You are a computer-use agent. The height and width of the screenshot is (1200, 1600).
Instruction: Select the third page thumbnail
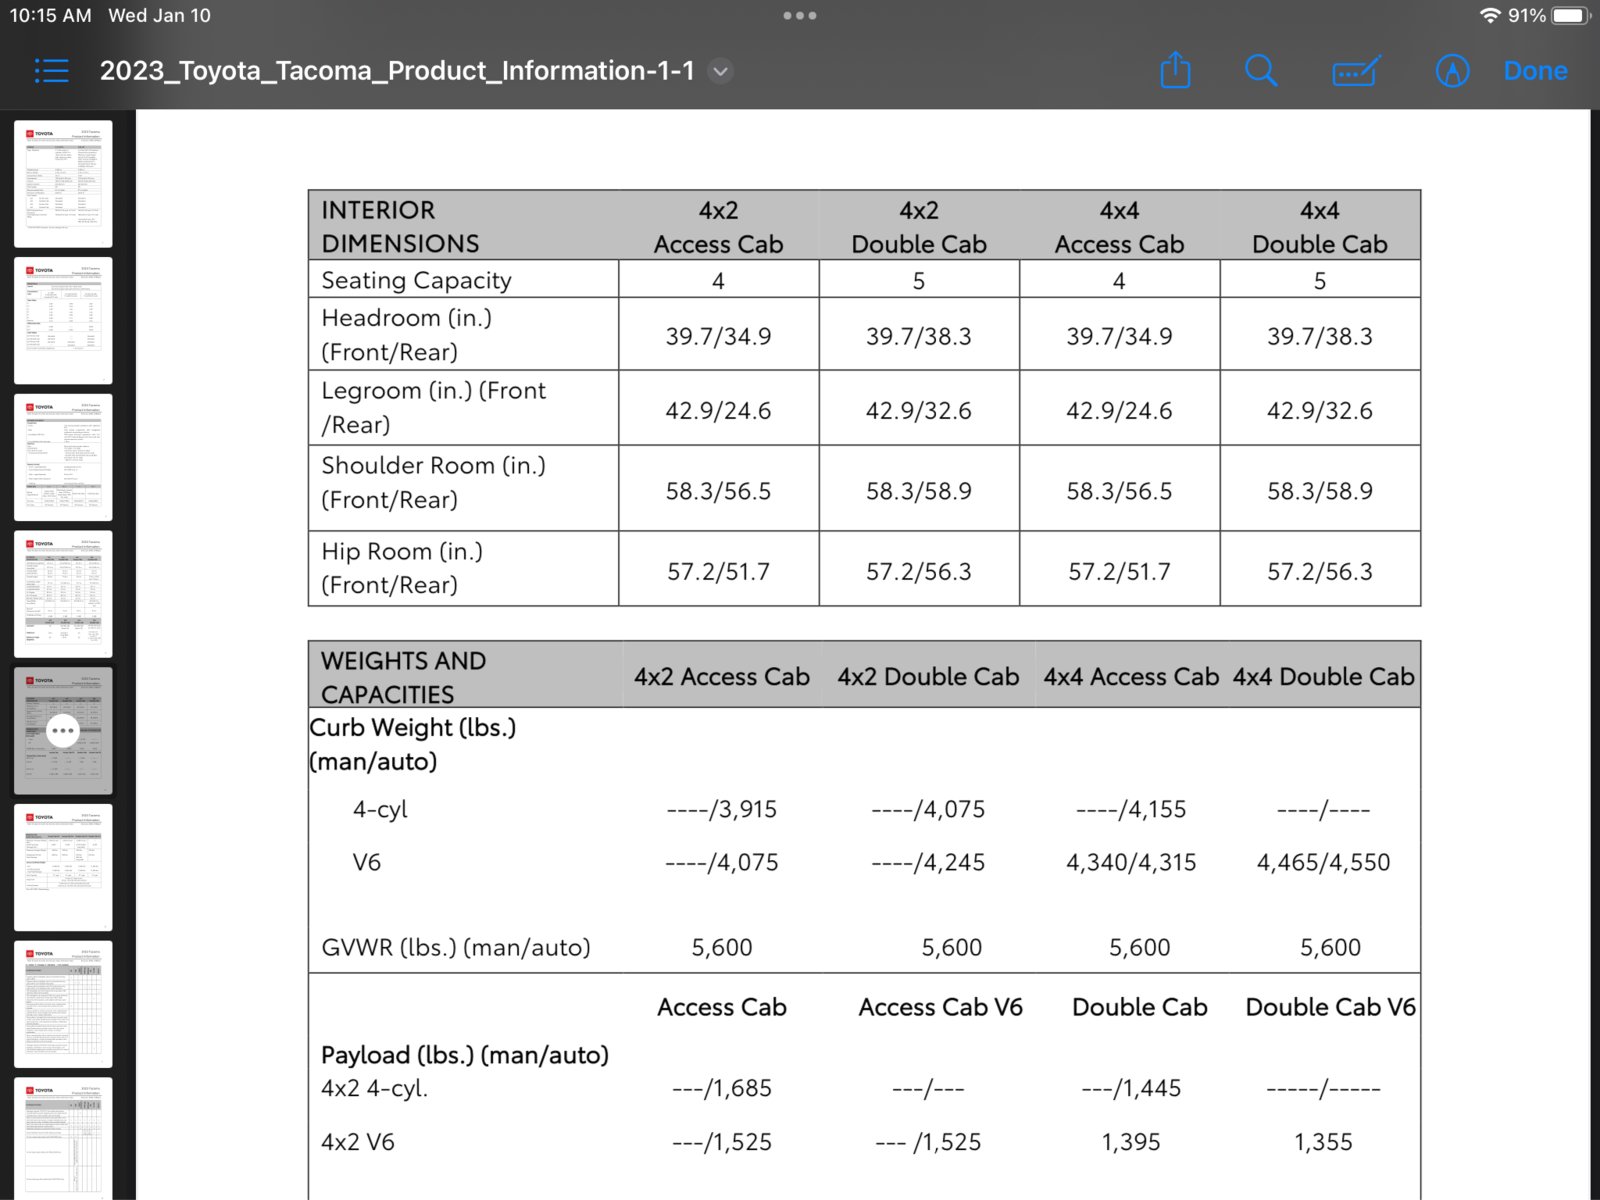coord(63,458)
